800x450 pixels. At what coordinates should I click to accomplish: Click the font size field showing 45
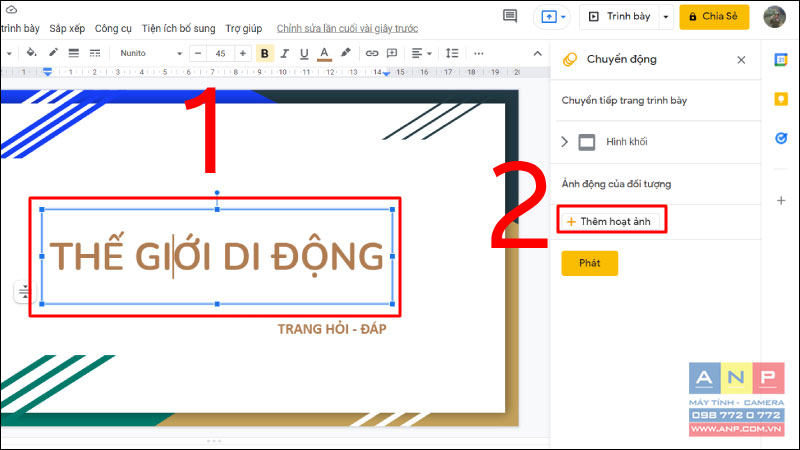pyautogui.click(x=220, y=53)
